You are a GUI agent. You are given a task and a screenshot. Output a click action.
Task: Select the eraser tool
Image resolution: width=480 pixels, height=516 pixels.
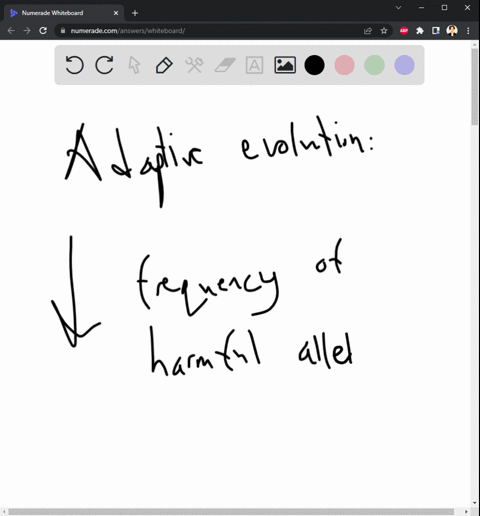coord(225,65)
